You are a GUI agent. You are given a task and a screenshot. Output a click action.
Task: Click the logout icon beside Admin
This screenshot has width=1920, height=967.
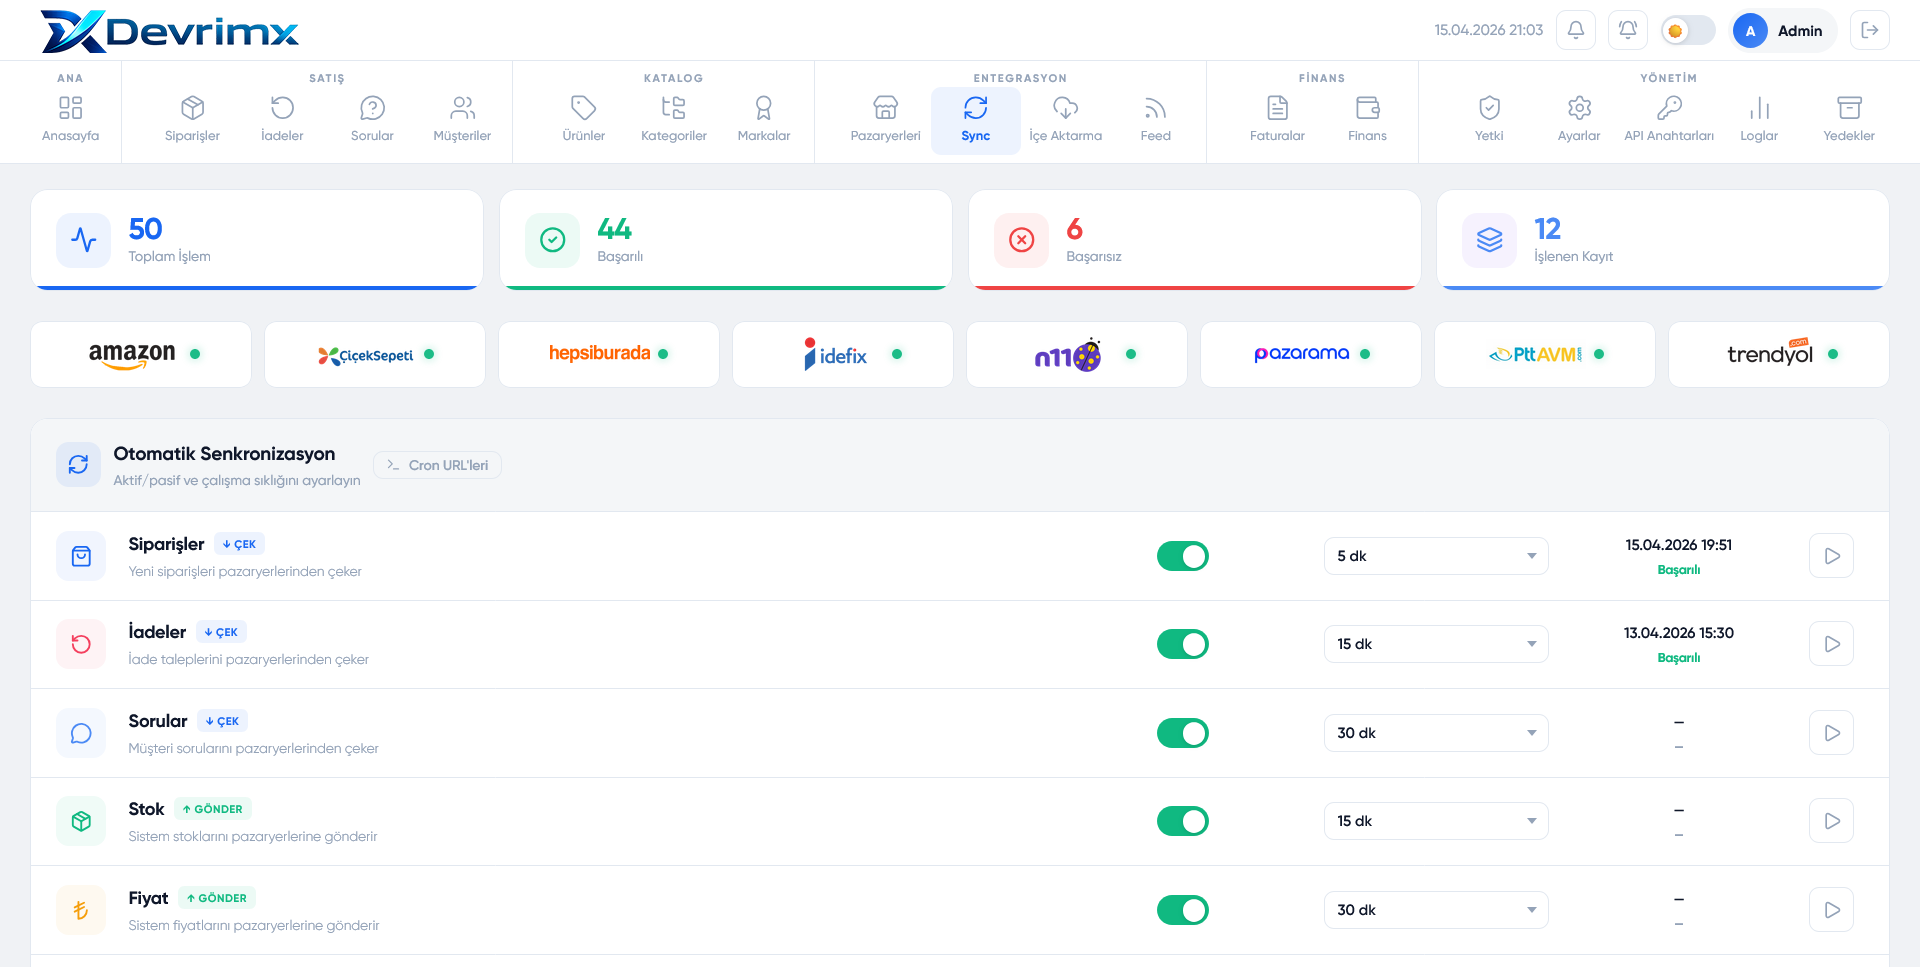coord(1870,30)
